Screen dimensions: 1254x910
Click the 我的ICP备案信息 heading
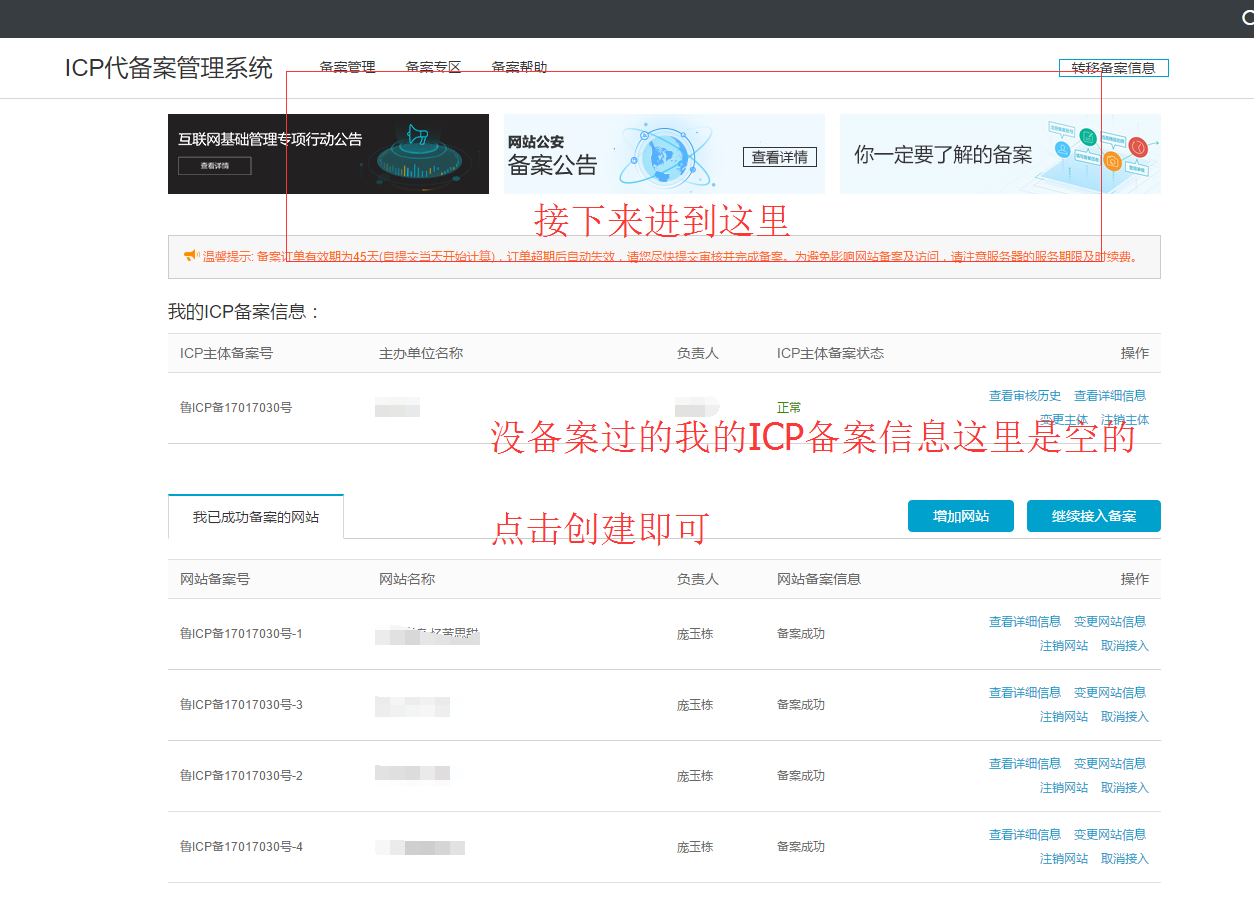[x=244, y=312]
